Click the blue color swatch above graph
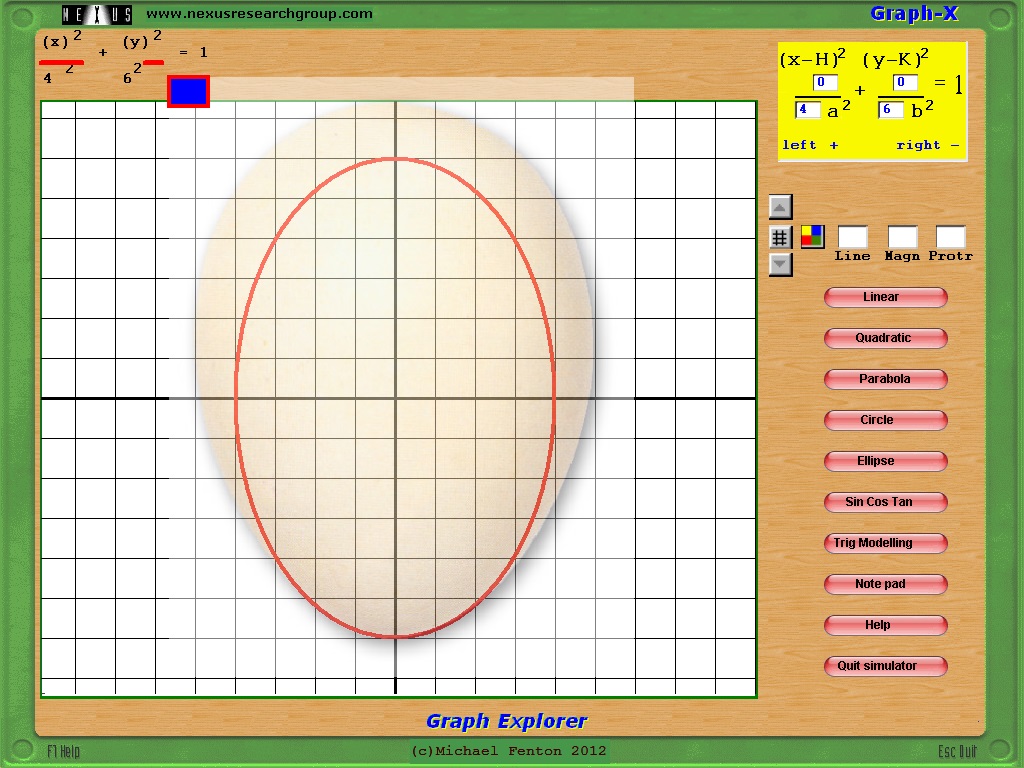The height and width of the screenshot is (768, 1024). [188, 92]
